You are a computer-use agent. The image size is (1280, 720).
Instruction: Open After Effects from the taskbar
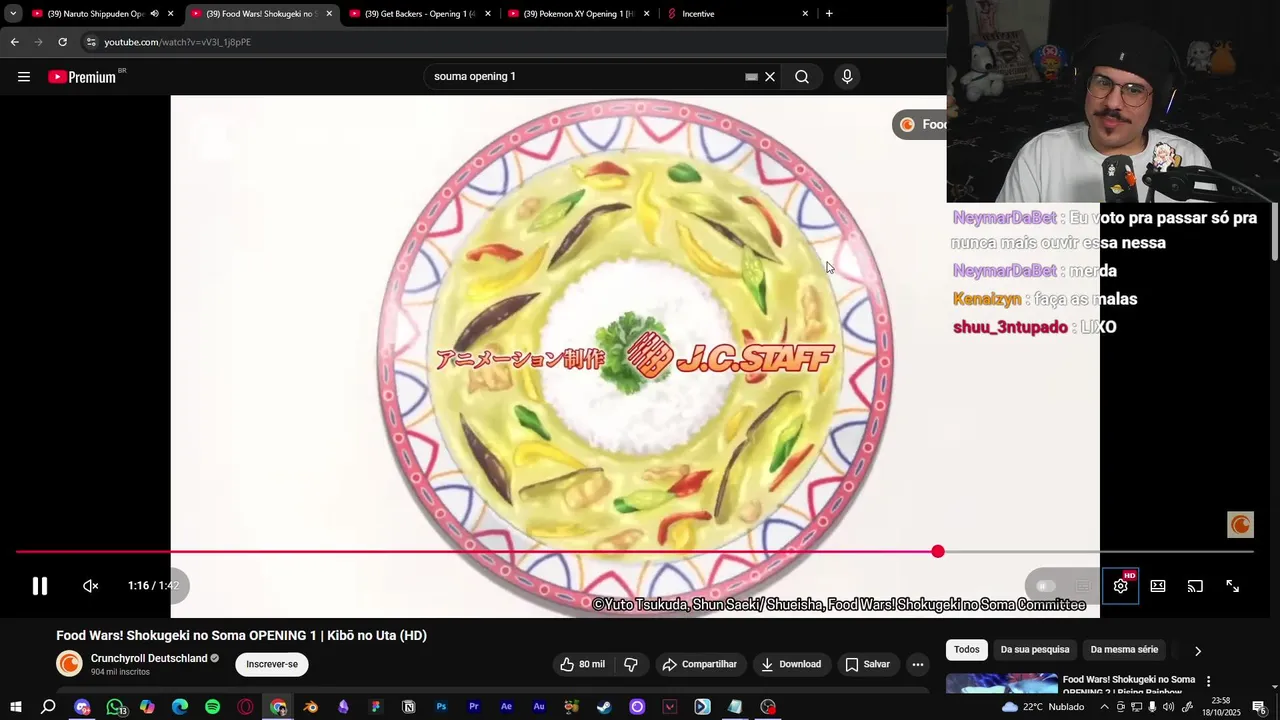coord(506,707)
